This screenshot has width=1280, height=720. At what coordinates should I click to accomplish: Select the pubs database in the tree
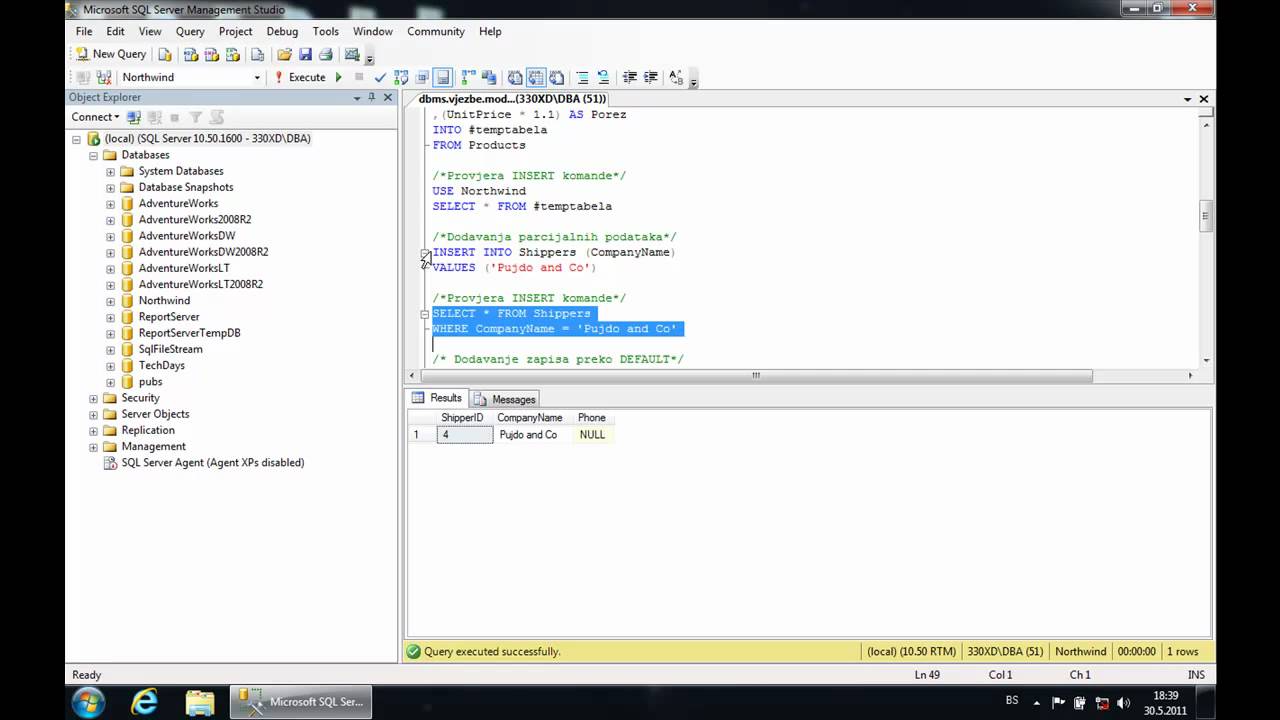pyautogui.click(x=150, y=382)
